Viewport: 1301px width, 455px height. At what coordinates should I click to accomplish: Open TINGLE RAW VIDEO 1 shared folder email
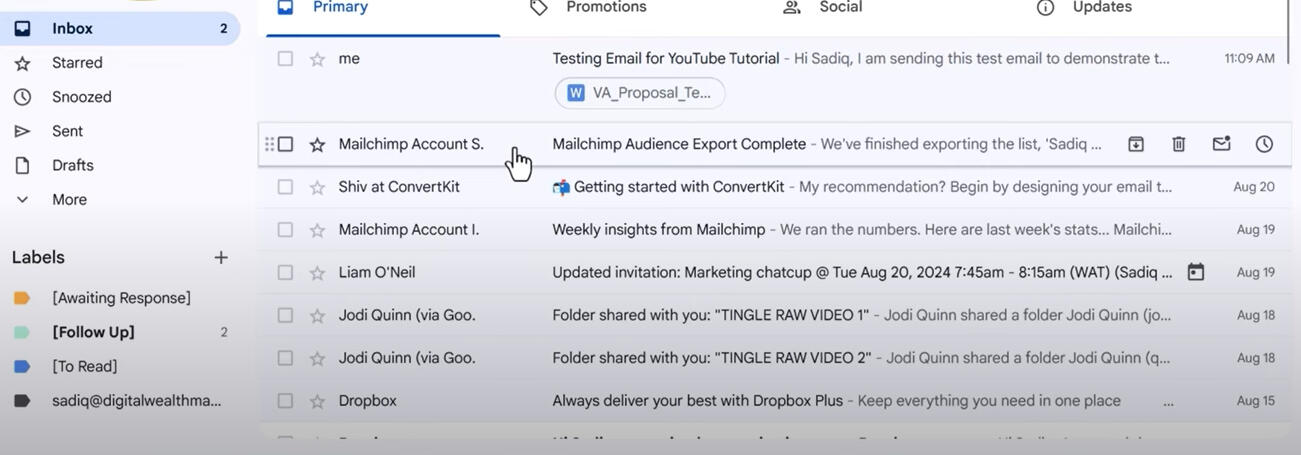click(710, 315)
